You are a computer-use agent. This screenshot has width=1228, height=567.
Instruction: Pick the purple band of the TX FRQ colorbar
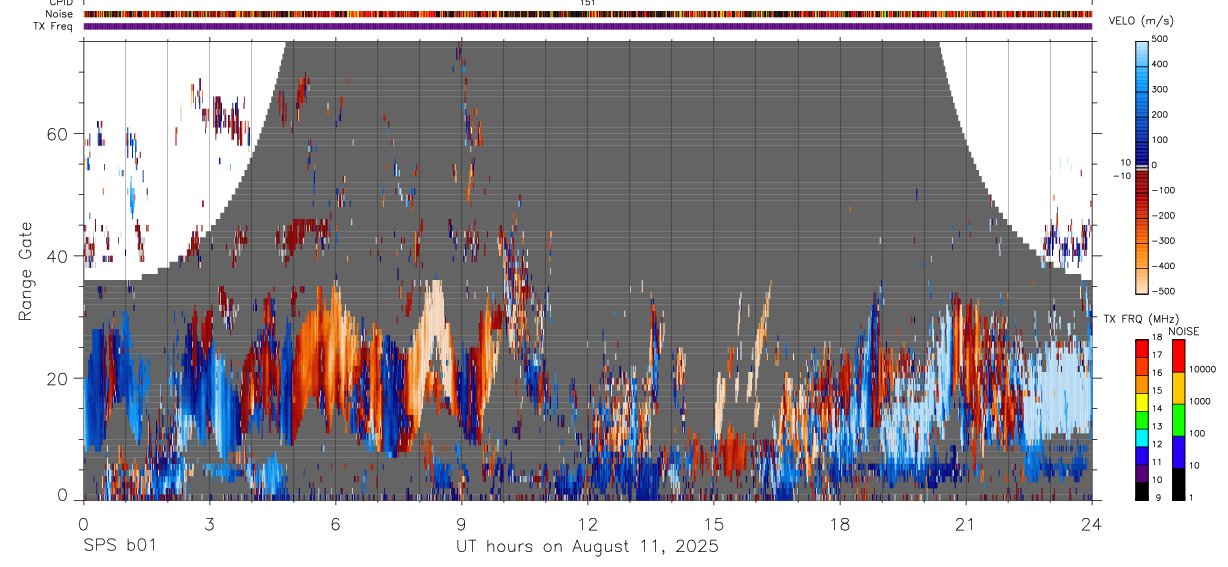(1142, 472)
